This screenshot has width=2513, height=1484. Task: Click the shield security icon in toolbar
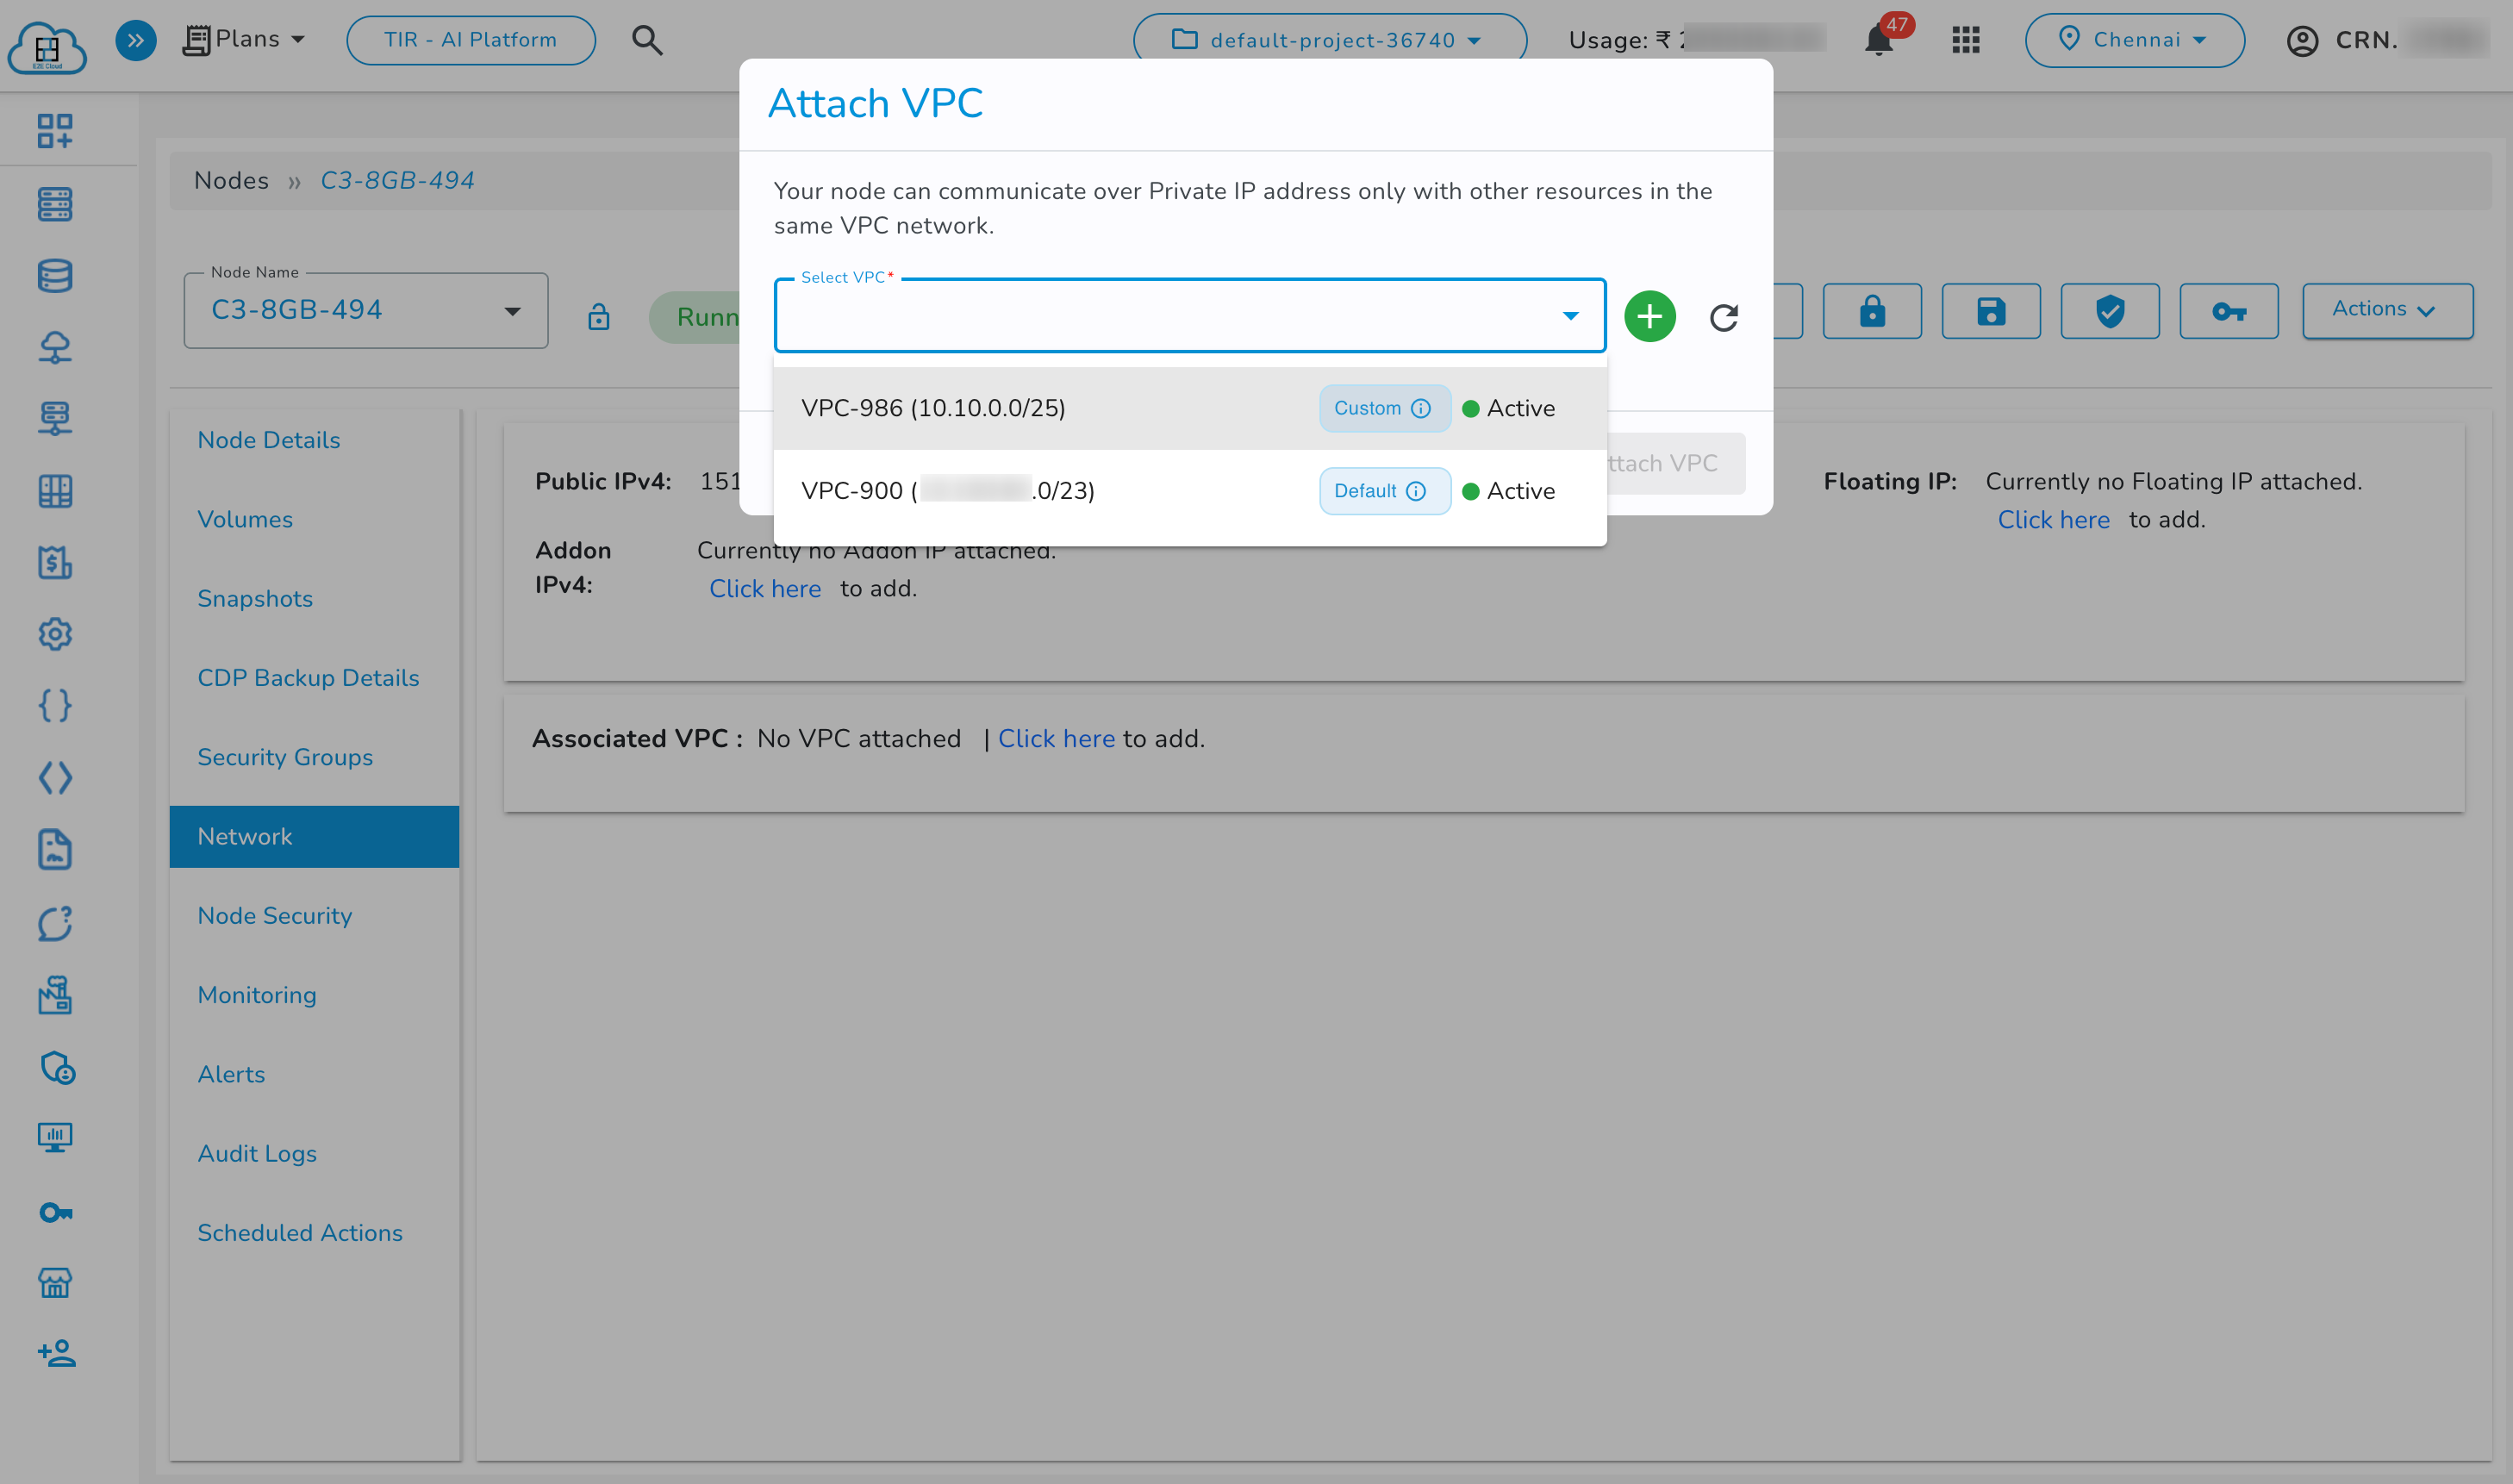click(2109, 311)
